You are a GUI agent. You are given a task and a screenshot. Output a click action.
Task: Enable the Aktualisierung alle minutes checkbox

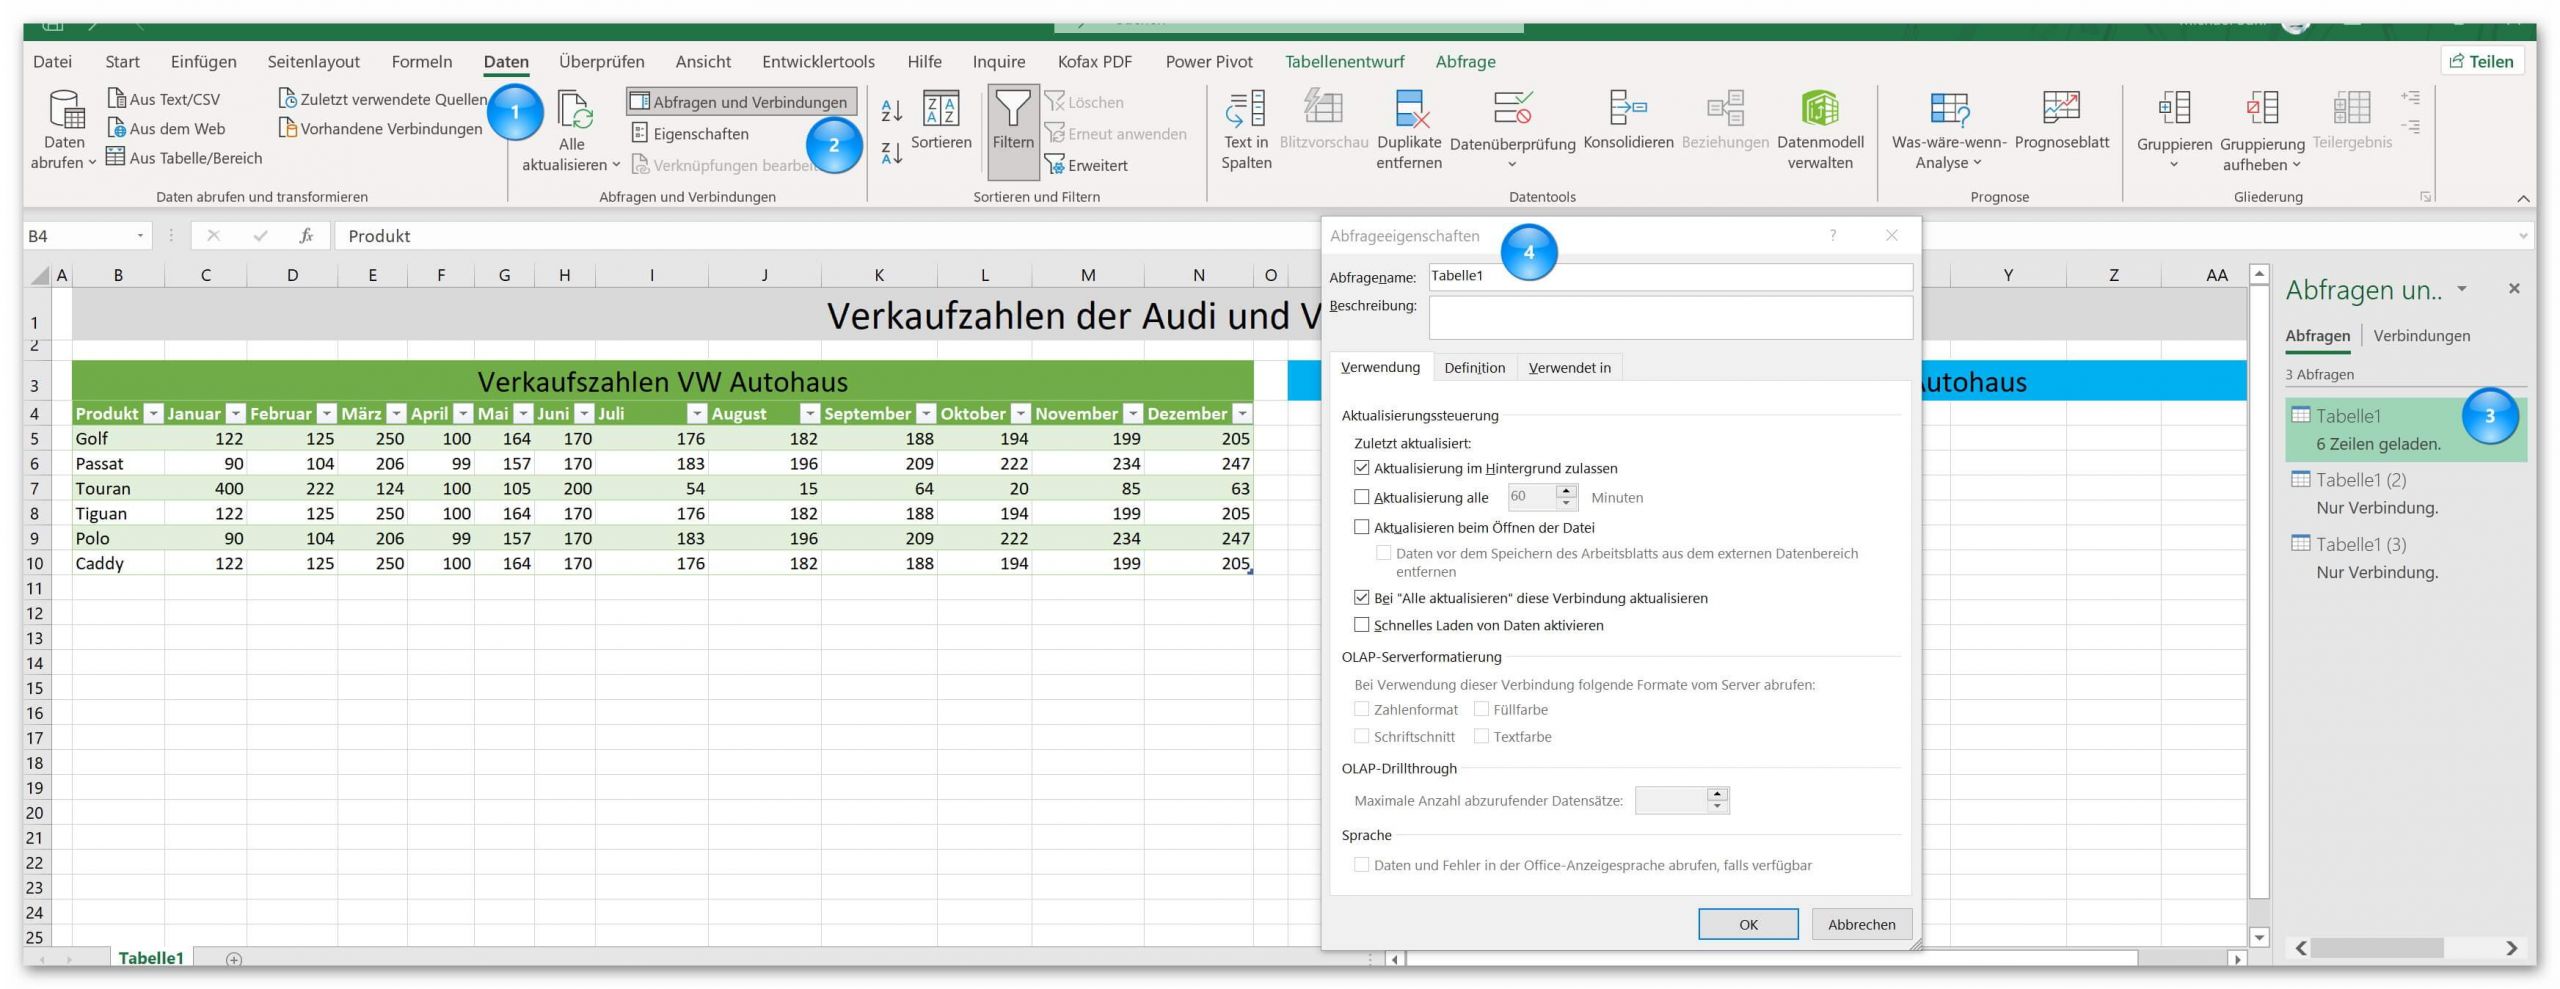[x=1361, y=497]
